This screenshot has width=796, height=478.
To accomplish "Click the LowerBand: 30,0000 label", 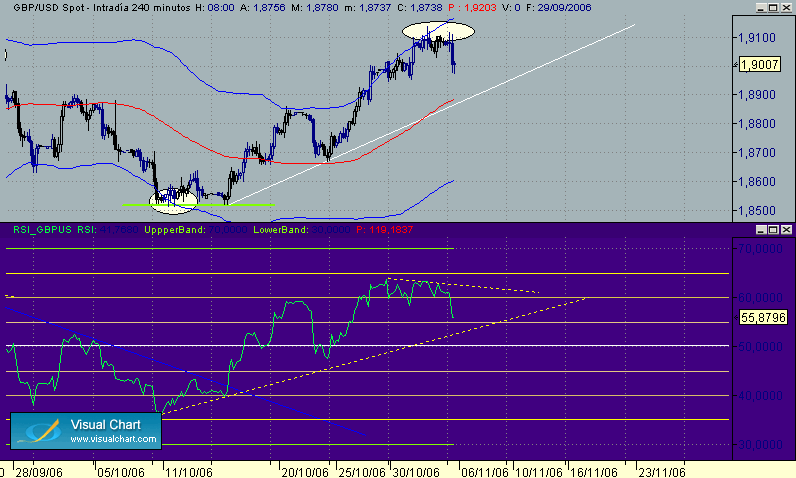I will point(302,230).
